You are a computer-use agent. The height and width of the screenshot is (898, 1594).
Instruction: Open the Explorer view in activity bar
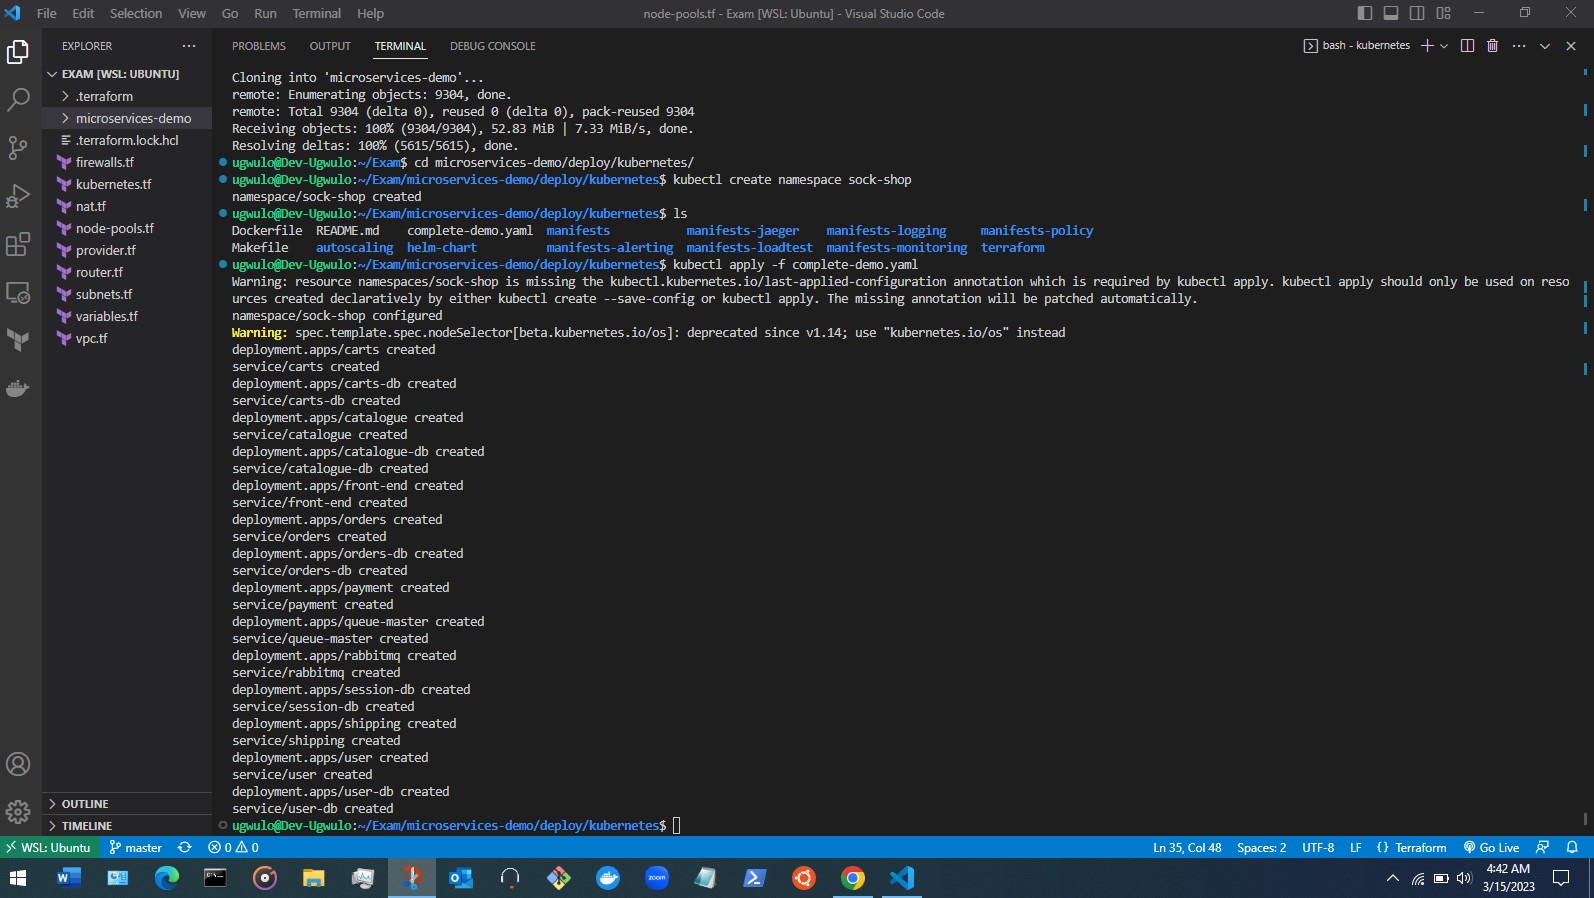click(x=18, y=51)
